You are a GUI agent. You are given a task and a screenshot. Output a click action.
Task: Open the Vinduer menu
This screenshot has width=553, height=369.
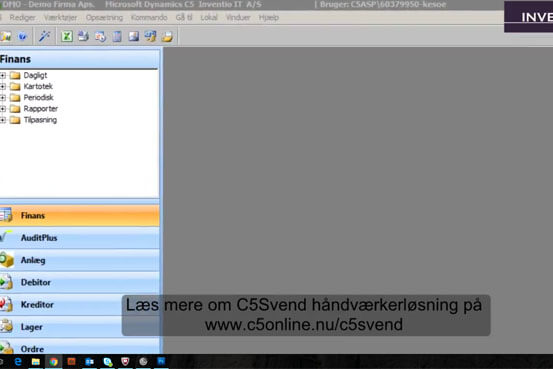(238, 17)
